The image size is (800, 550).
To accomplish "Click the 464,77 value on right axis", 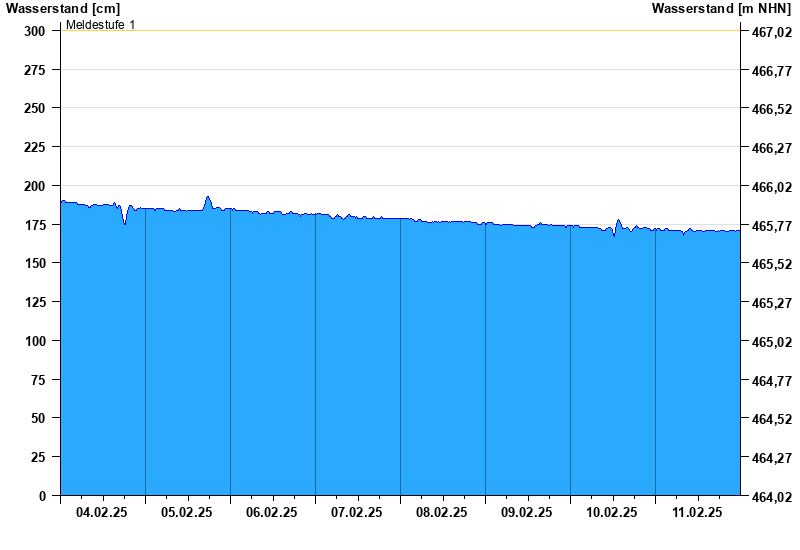I will (x=772, y=381).
